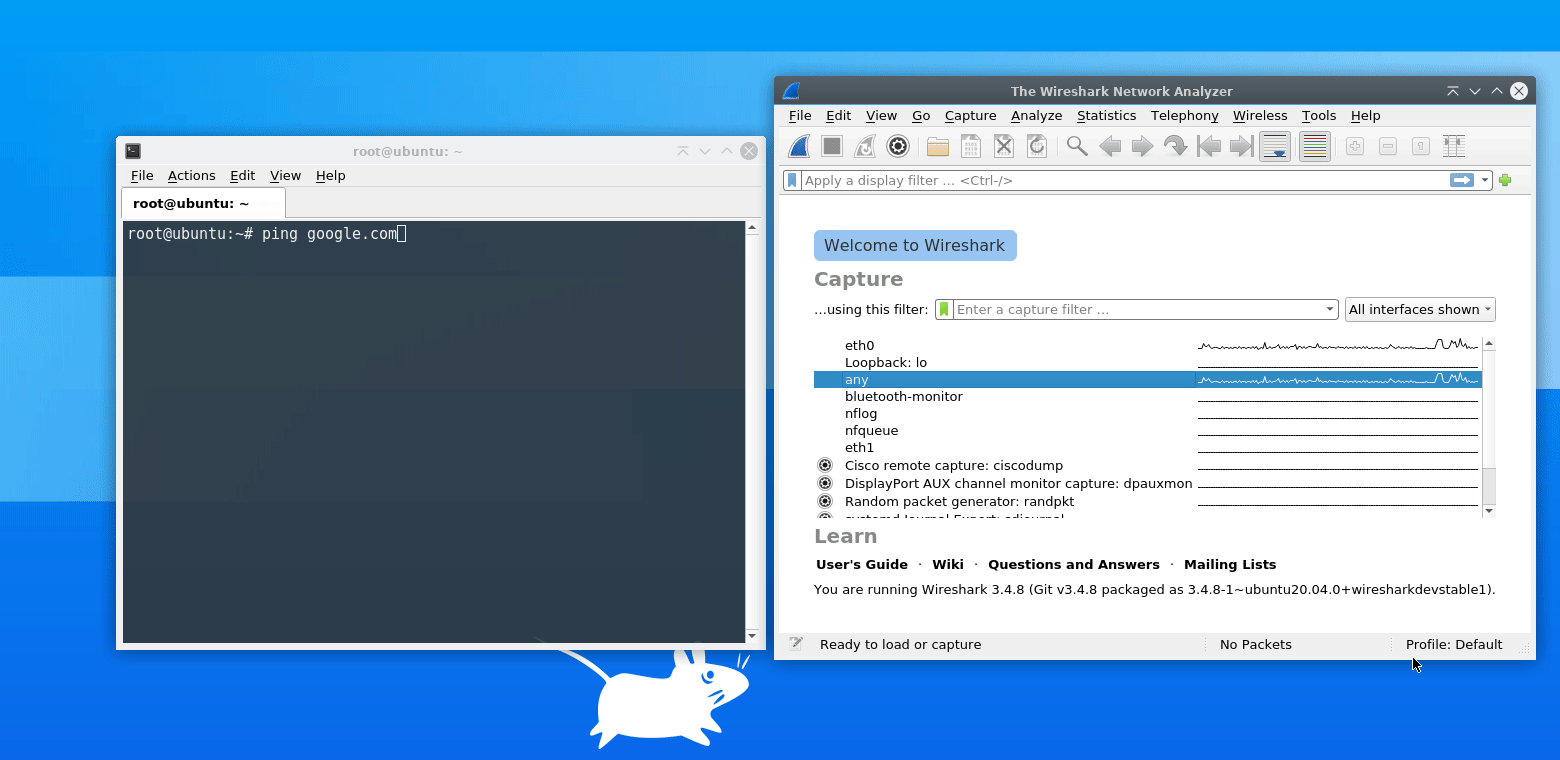Click the display filter input field
This screenshot has height=760, width=1560.
pos(1124,180)
